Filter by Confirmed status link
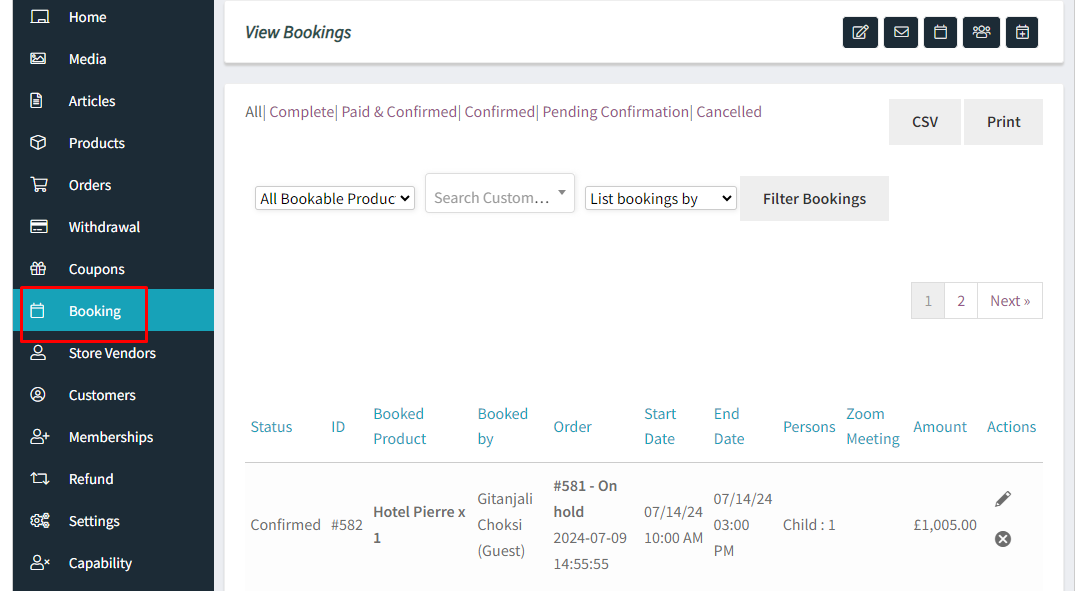Screen dimensions: 1084x591 (x=499, y=112)
